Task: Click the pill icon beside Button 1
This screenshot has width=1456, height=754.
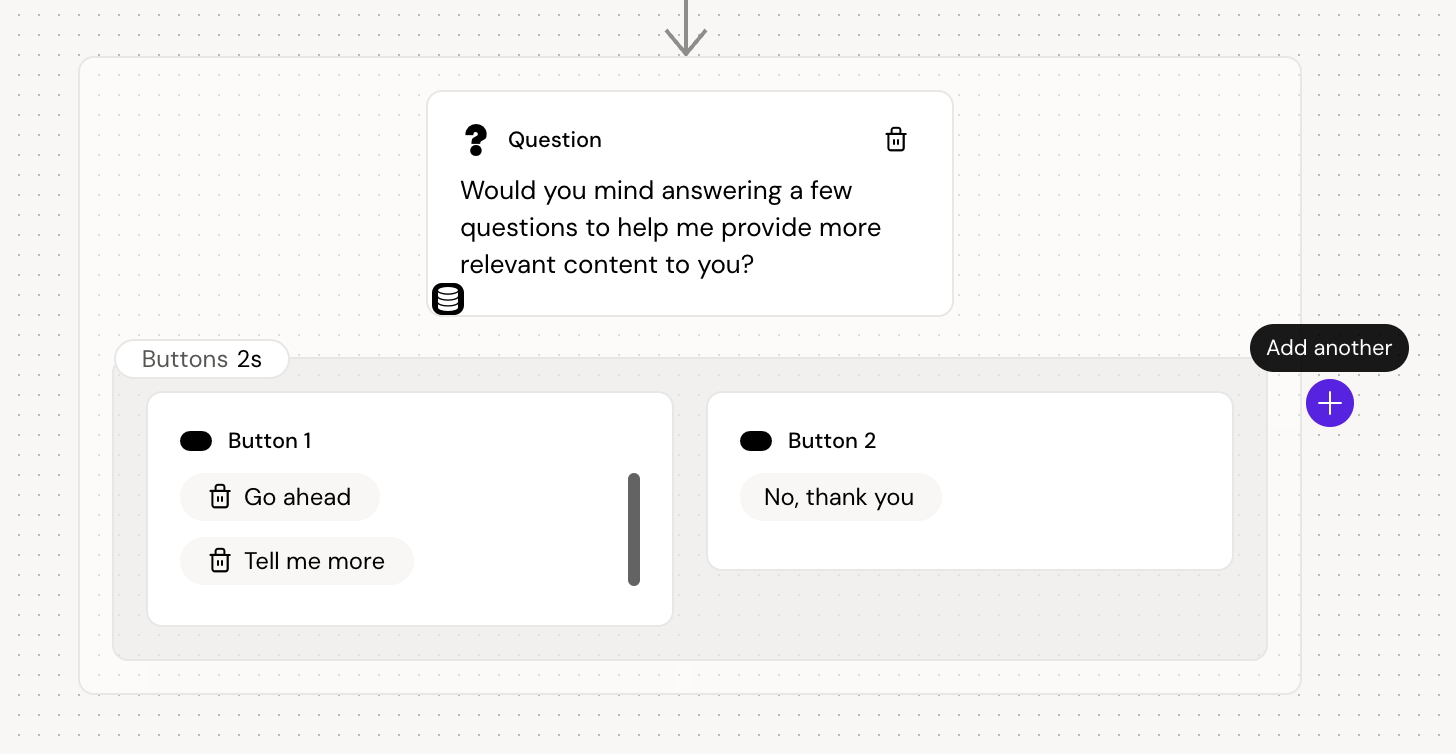Action: [x=196, y=441]
